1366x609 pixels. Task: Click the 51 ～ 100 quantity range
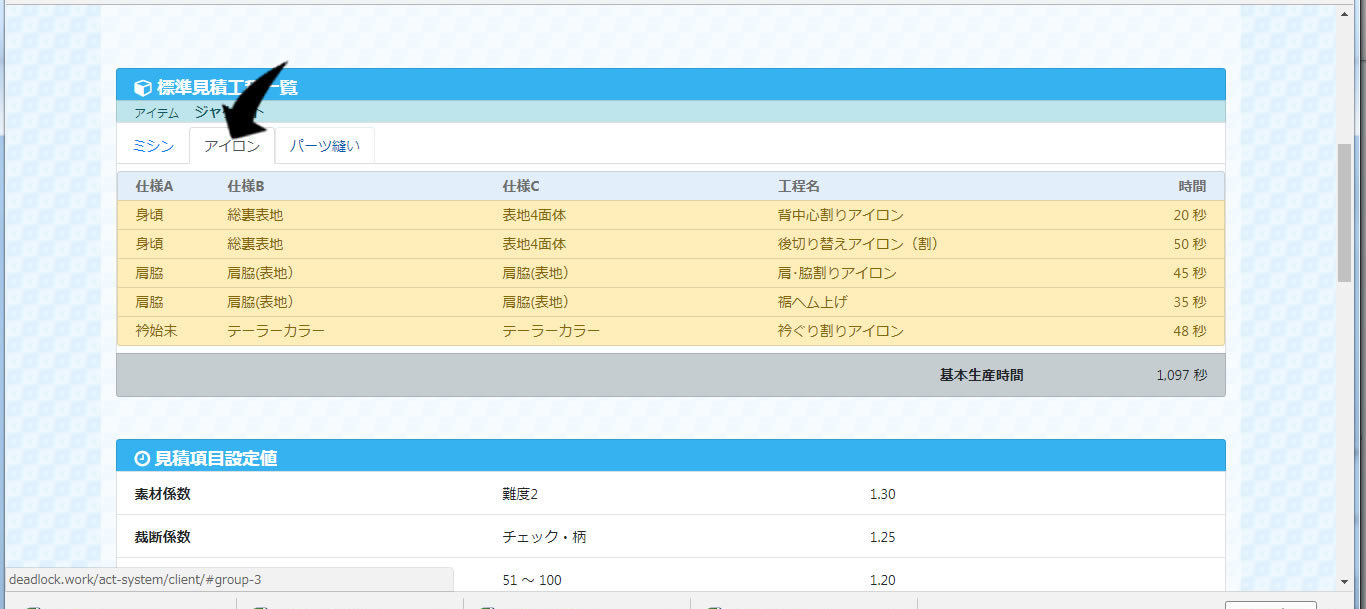point(531,580)
